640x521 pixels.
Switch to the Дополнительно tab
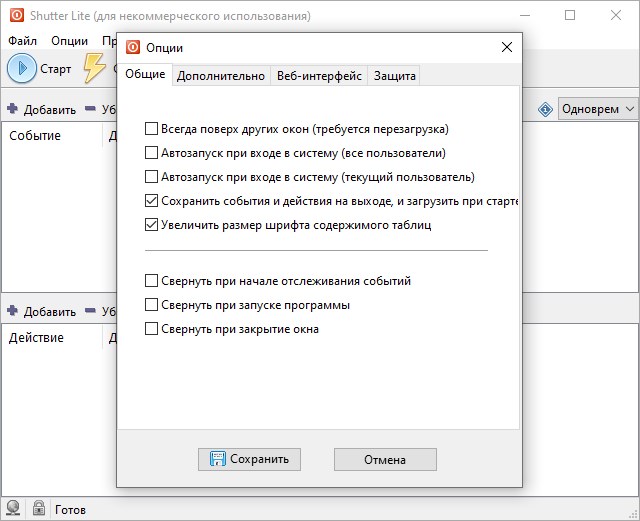pyautogui.click(x=221, y=76)
